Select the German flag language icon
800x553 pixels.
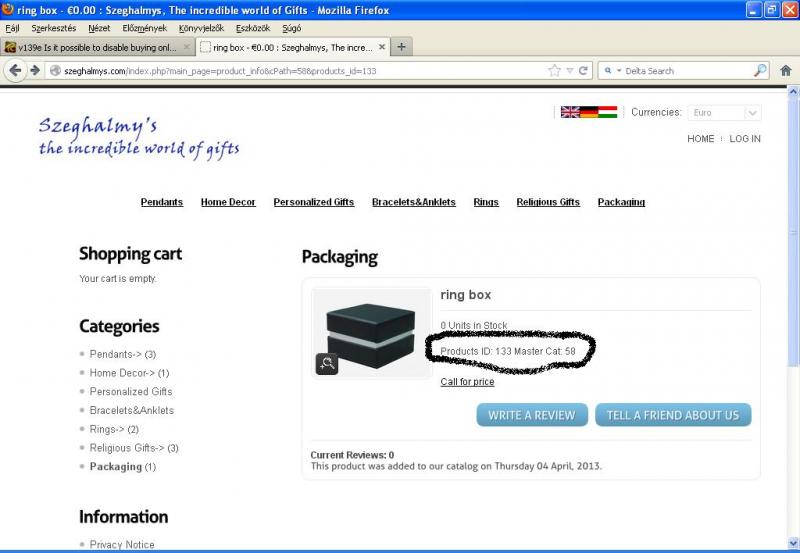tap(589, 112)
